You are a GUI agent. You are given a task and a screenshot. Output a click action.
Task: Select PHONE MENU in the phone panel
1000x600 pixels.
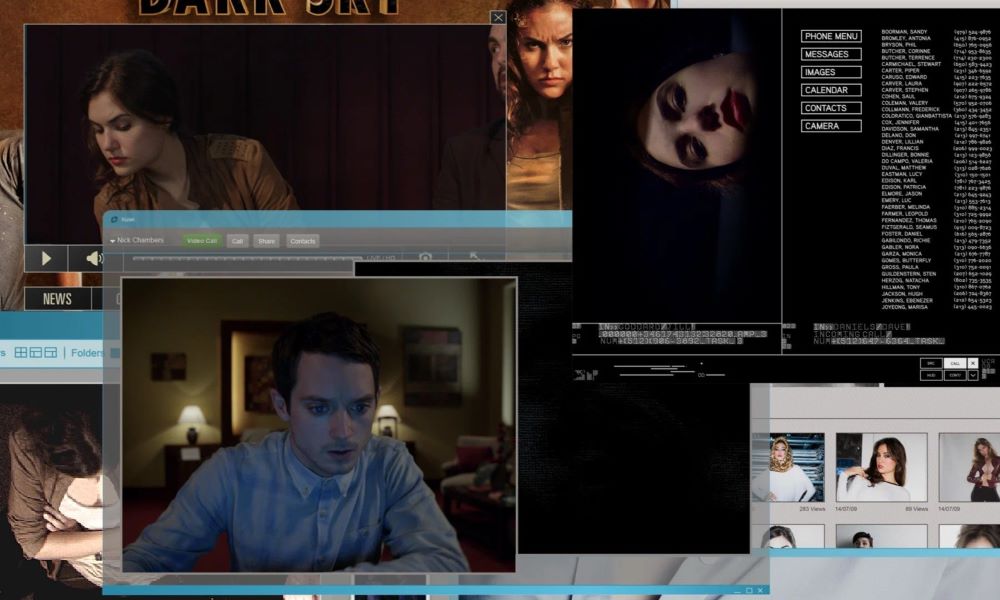pyautogui.click(x=831, y=37)
